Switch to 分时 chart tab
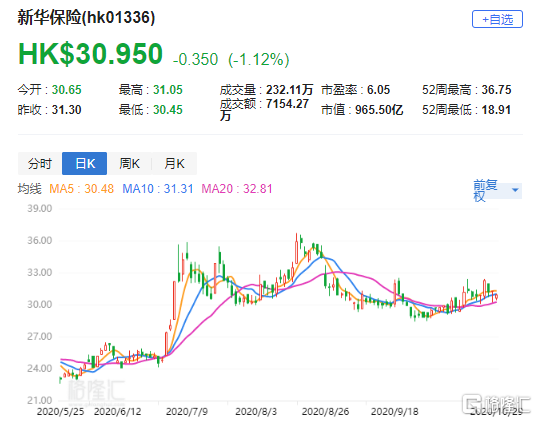 (x=40, y=163)
